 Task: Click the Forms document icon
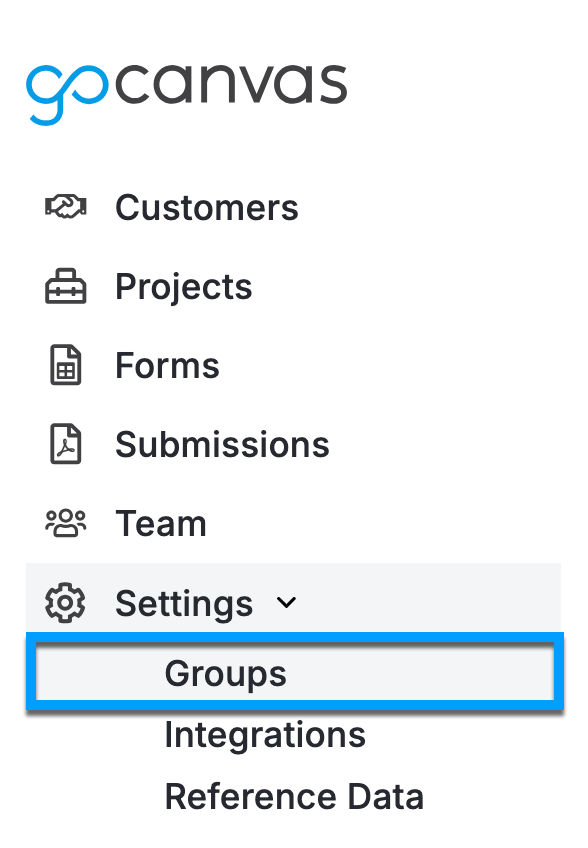click(64, 365)
